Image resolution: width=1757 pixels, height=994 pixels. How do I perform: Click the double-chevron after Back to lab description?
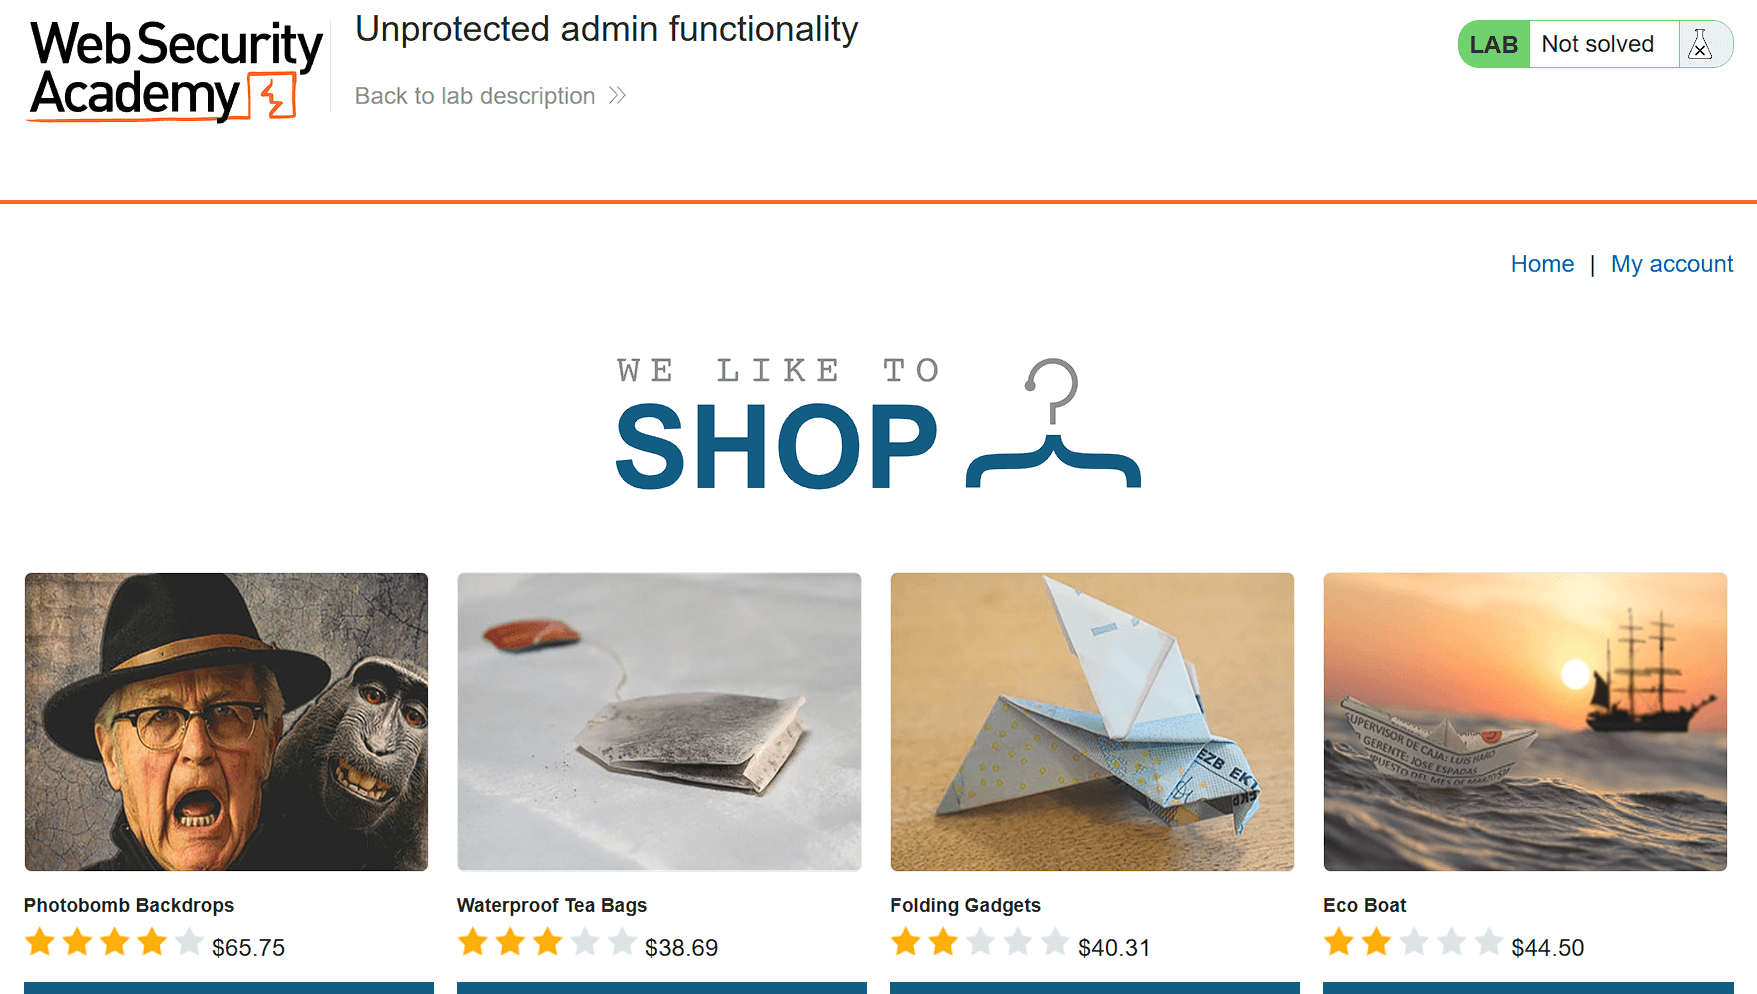pyautogui.click(x=617, y=95)
